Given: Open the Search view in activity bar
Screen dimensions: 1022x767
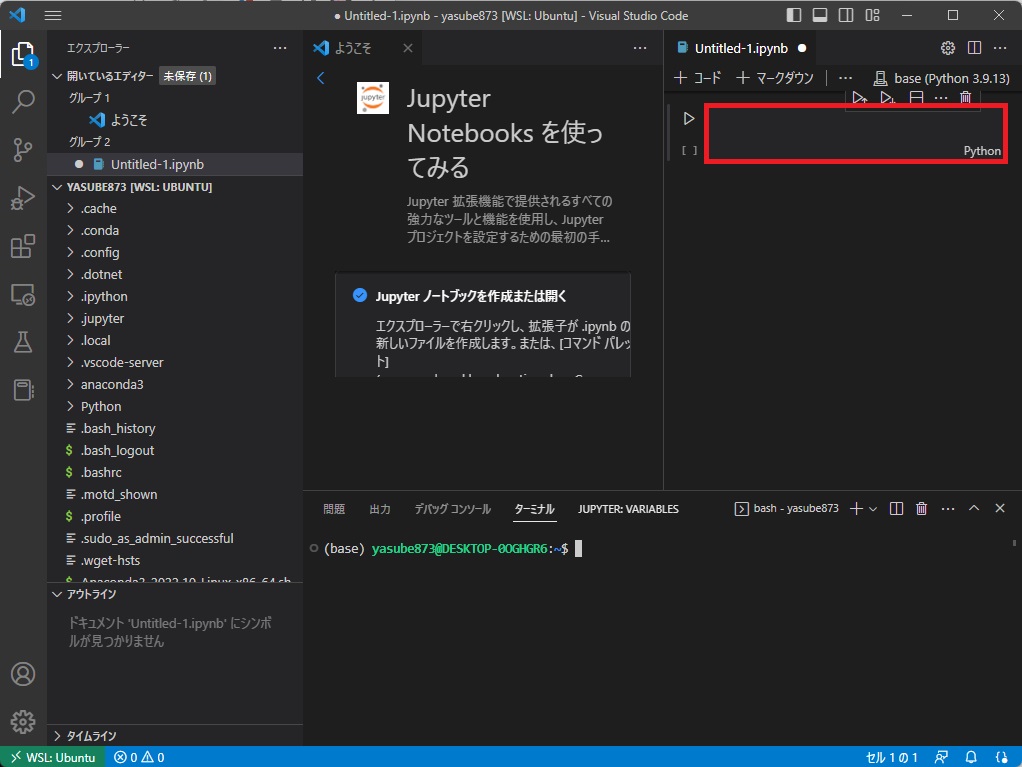Looking at the screenshot, I should coord(23,102).
